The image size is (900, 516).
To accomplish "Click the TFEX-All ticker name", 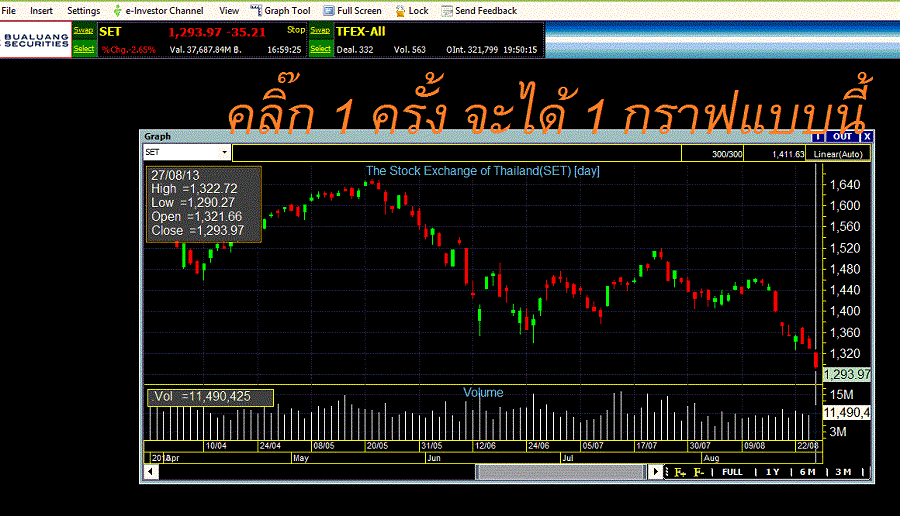I will click(x=360, y=32).
